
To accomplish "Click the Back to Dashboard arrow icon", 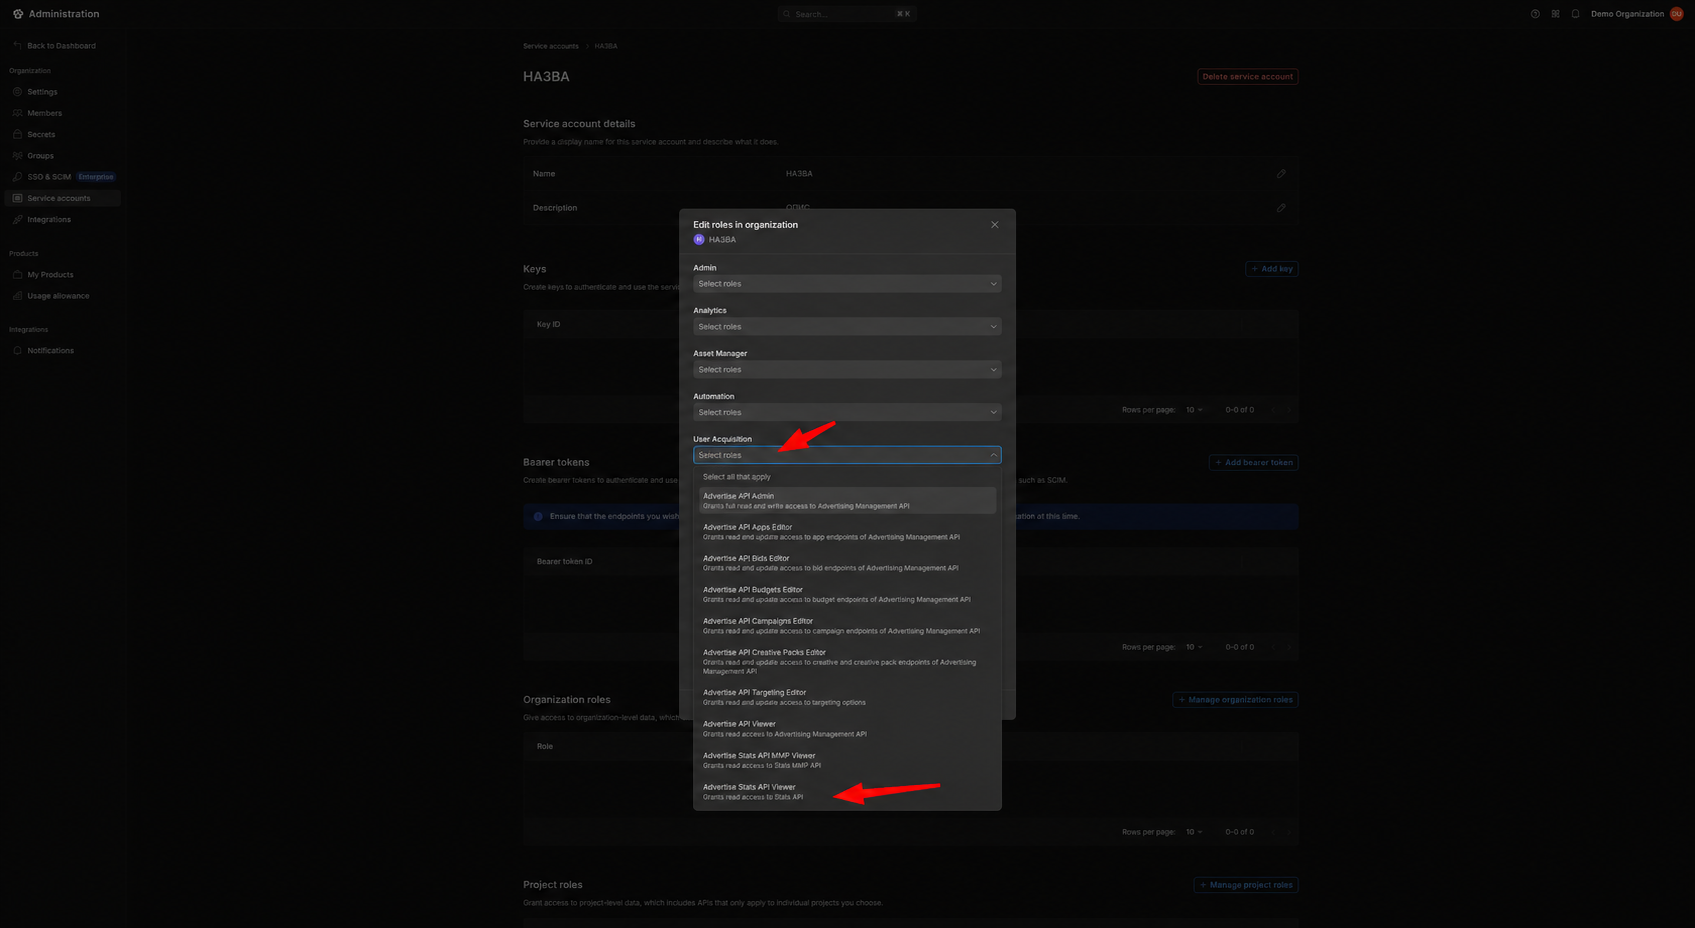I will pos(17,46).
